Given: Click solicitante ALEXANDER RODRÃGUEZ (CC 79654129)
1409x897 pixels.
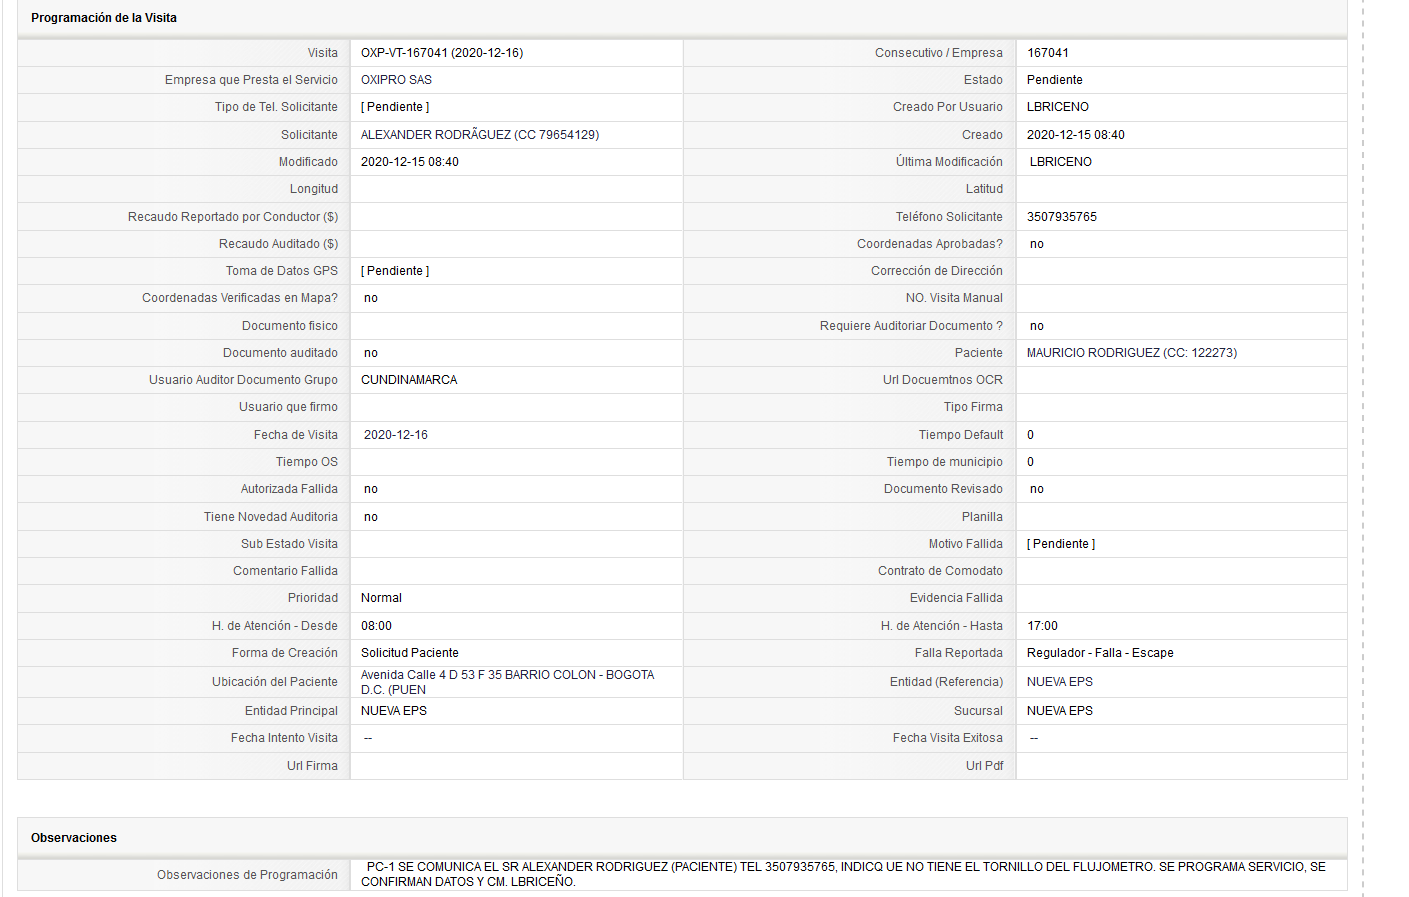Looking at the screenshot, I should pos(480,135).
